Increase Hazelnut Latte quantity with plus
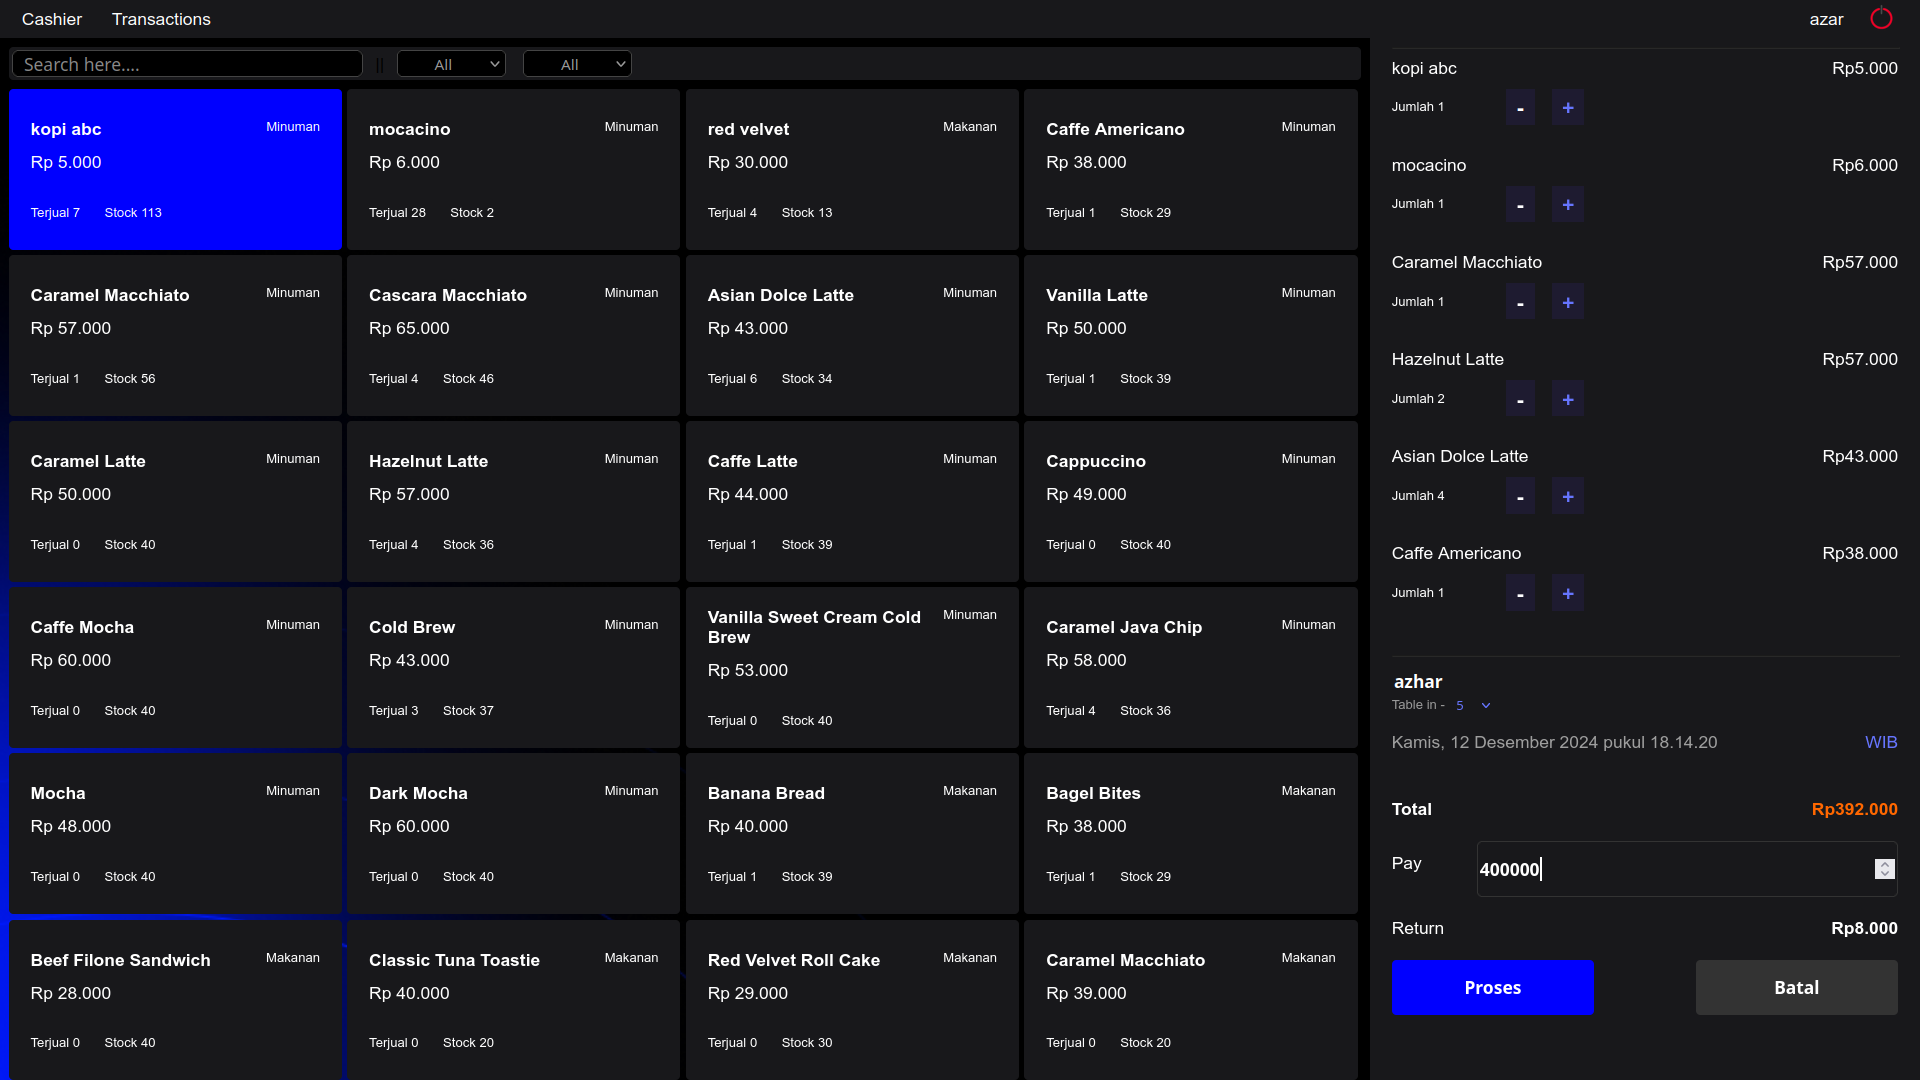1920x1080 pixels. tap(1567, 399)
